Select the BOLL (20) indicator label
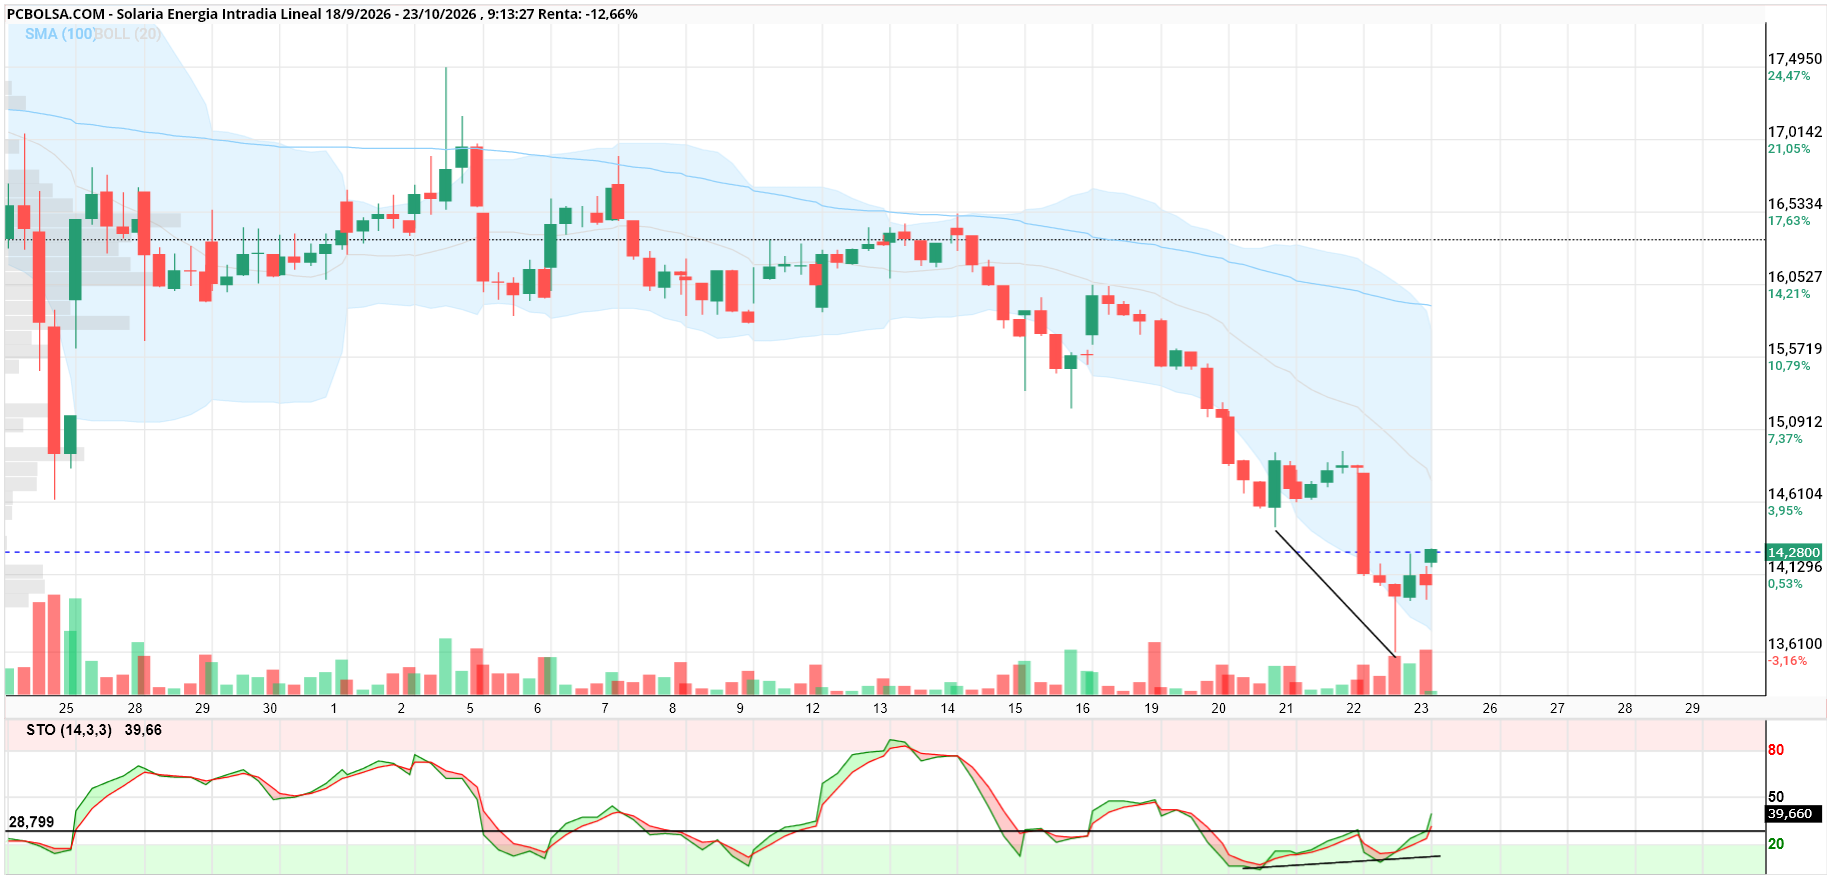Image resolution: width=1831 pixels, height=879 pixels. pos(129,34)
